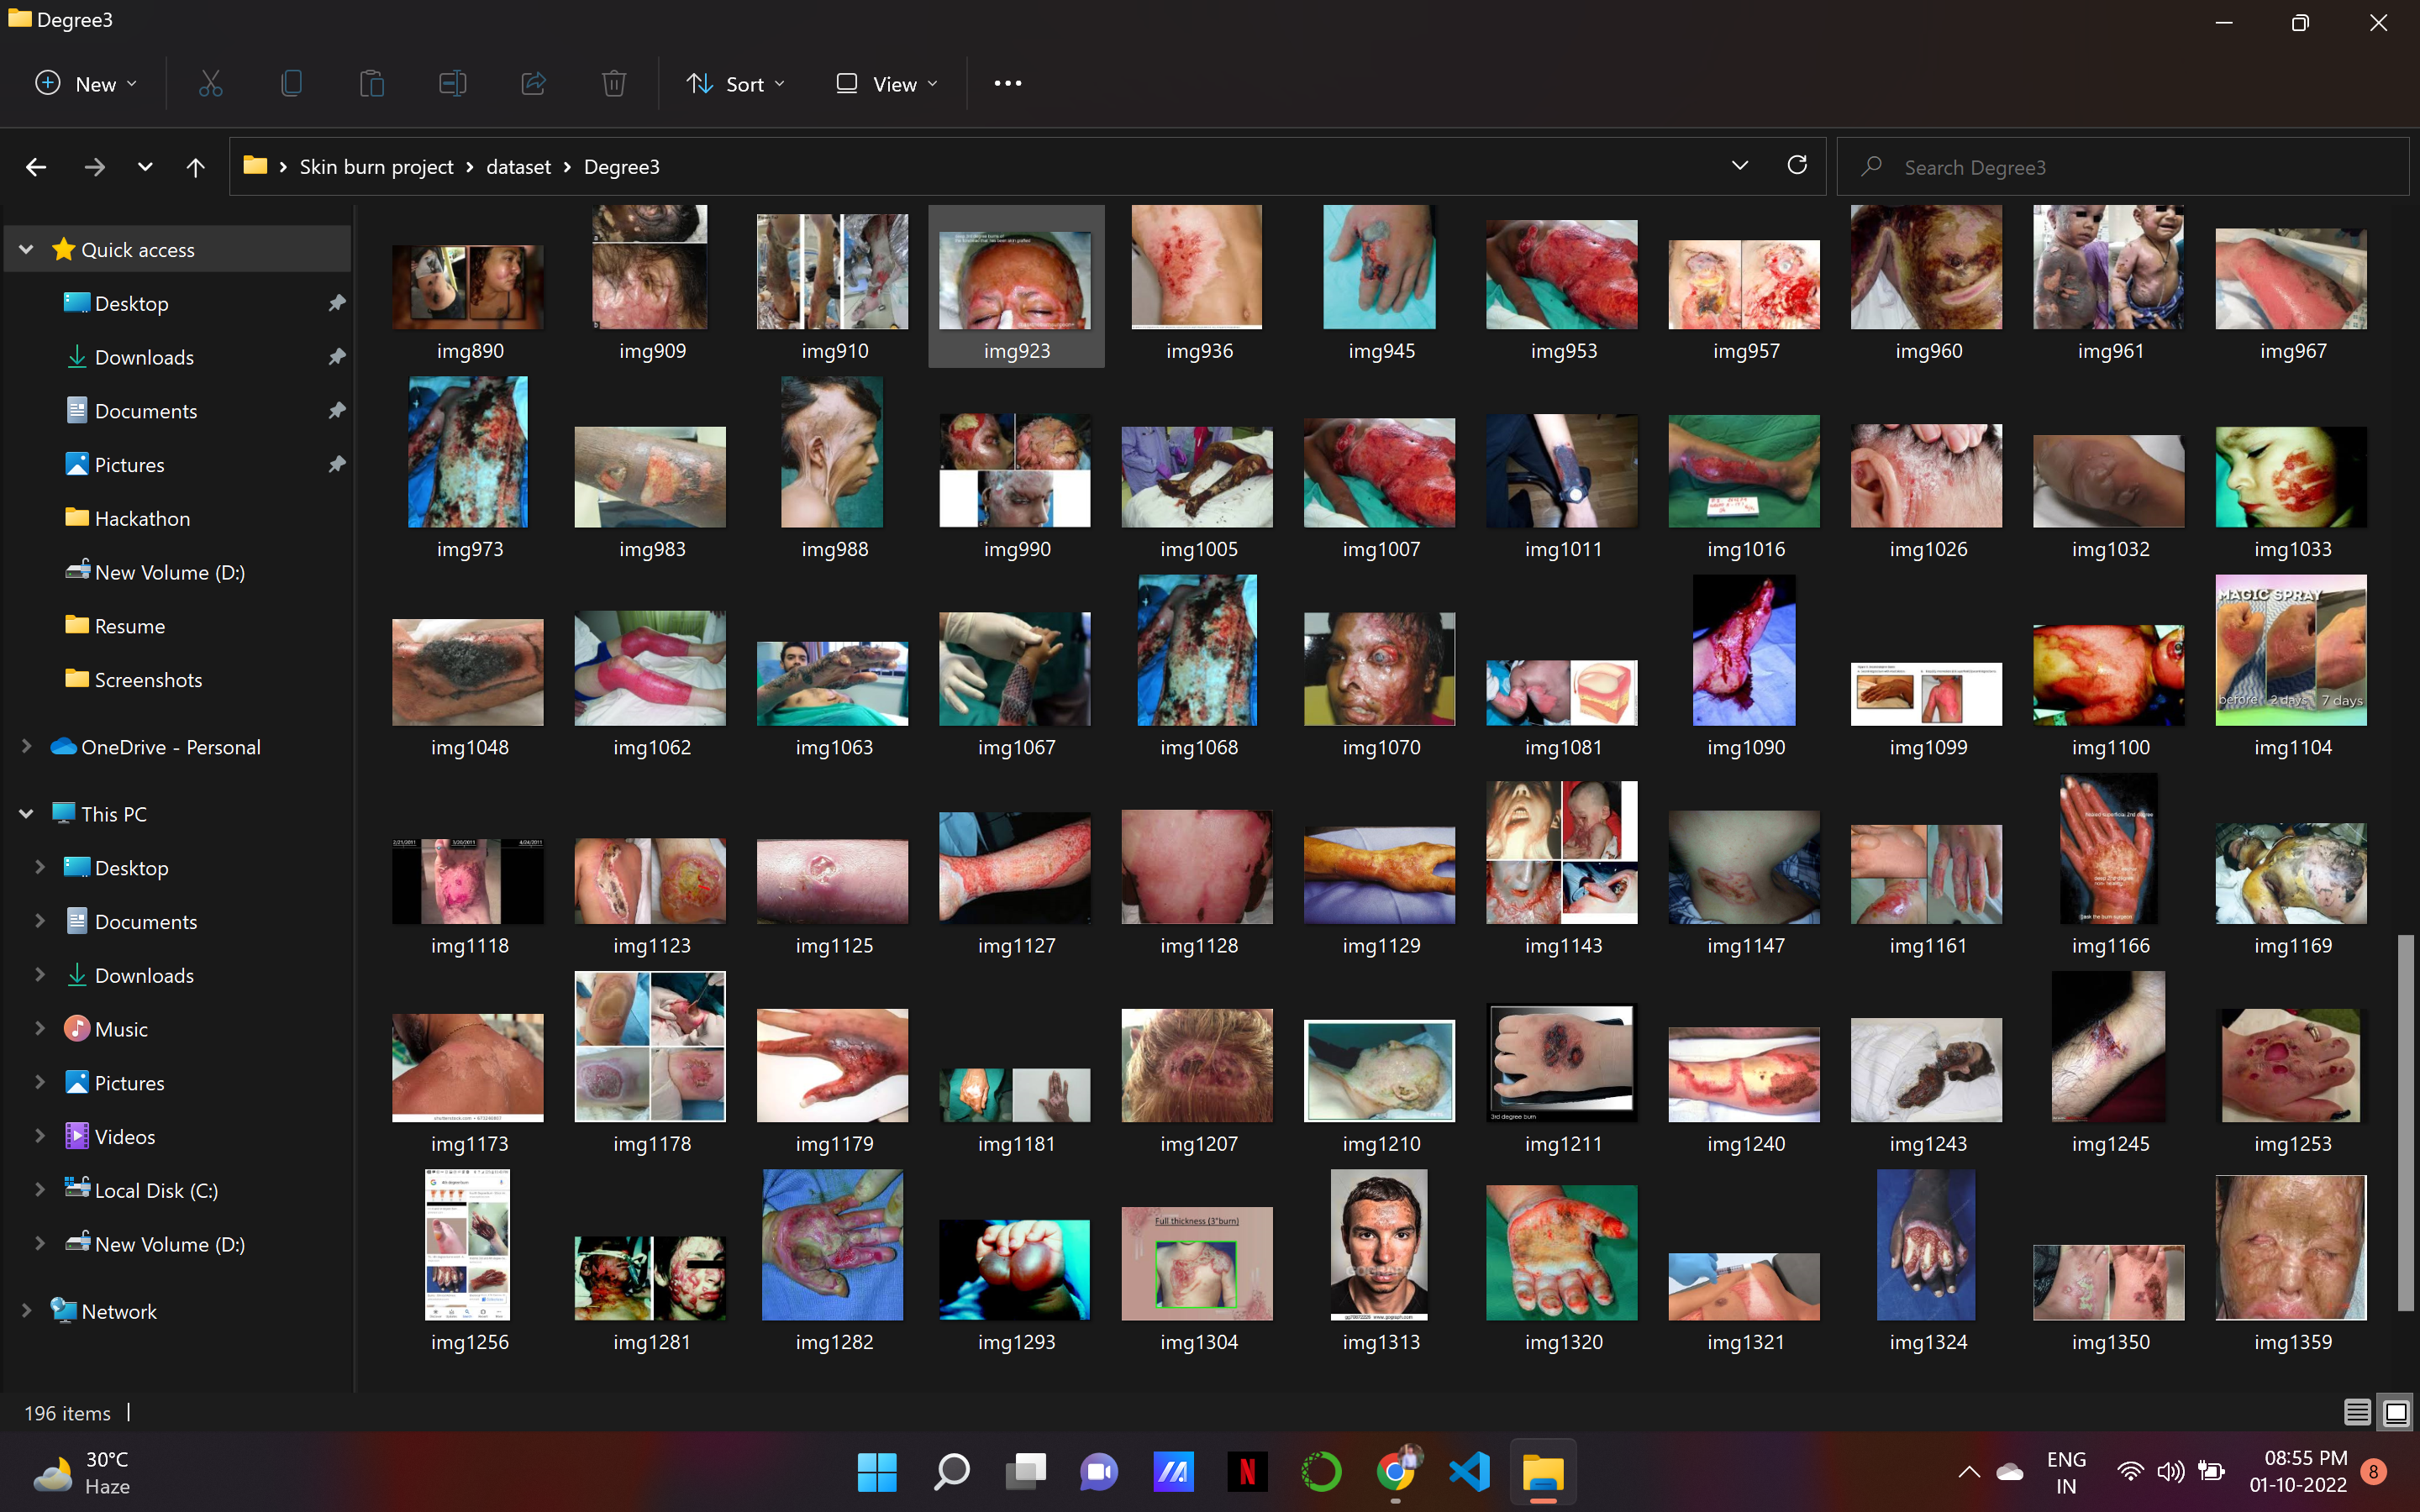Open the See more ellipsis menu

pos(1007,84)
